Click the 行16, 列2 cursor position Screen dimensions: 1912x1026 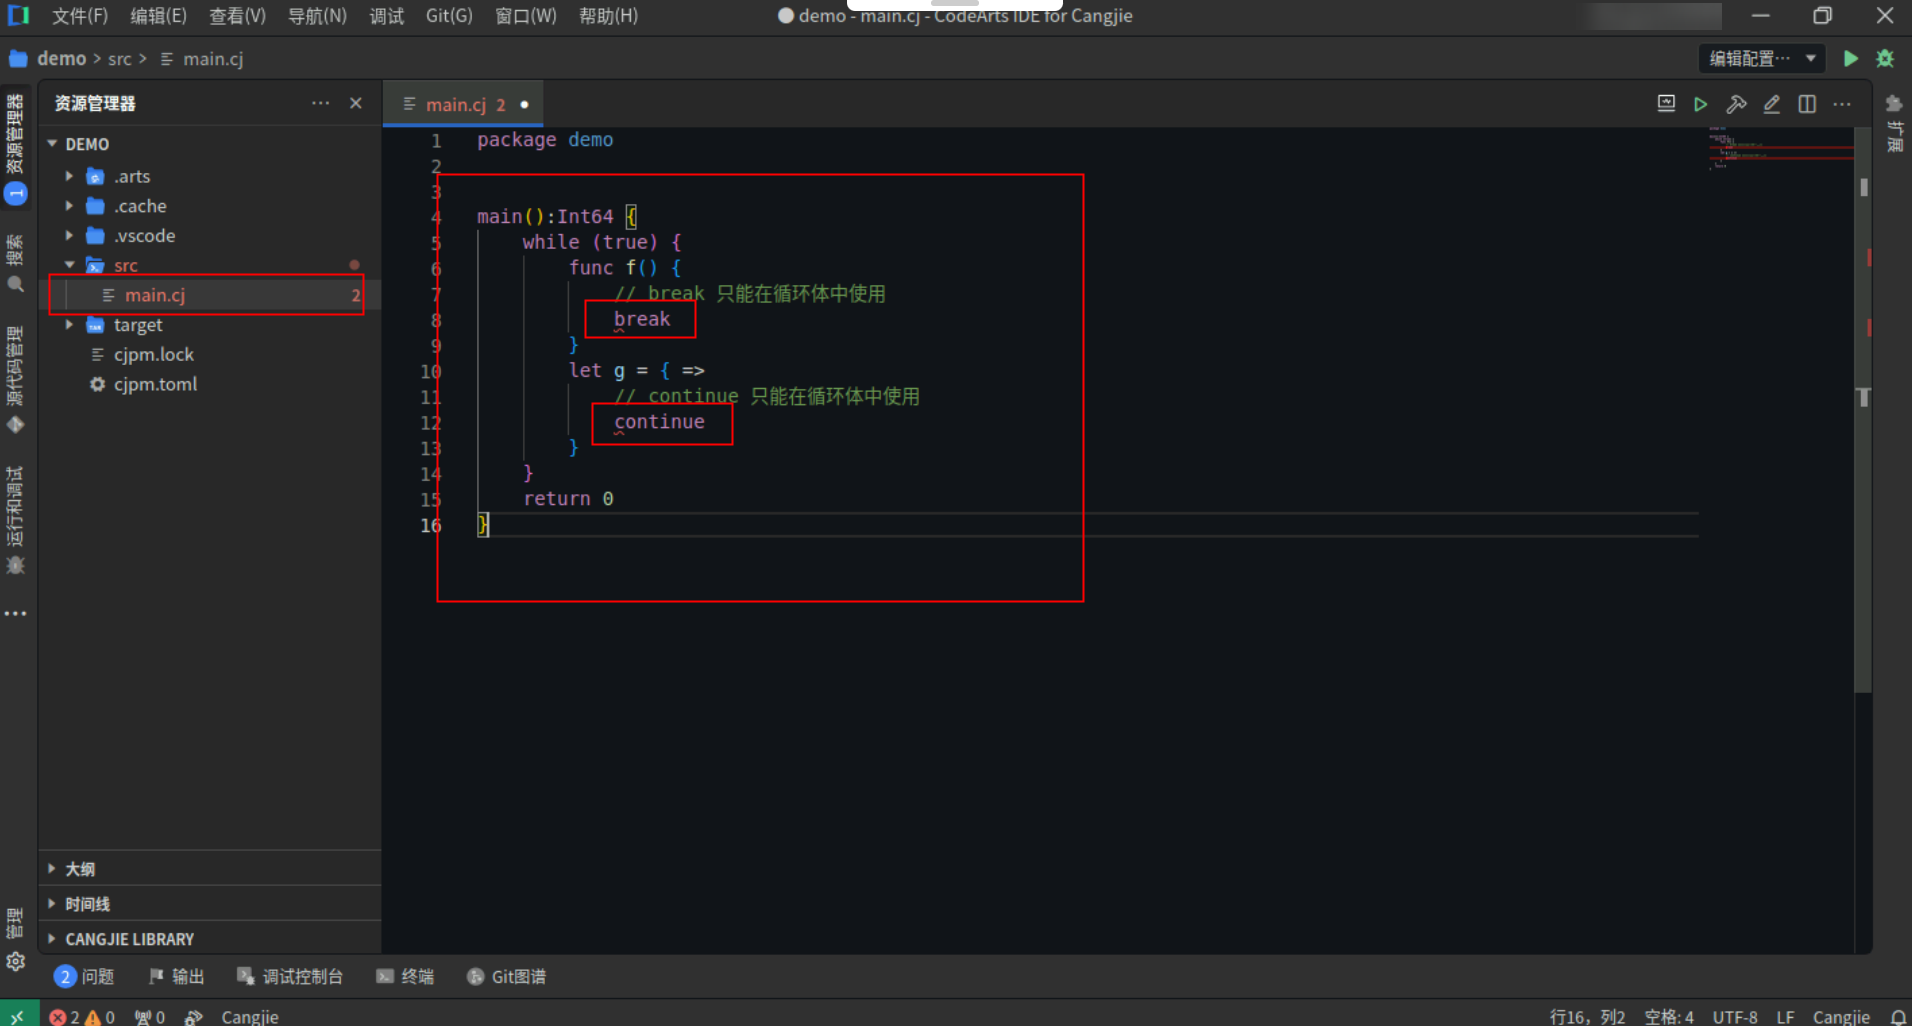pyautogui.click(x=1587, y=1016)
